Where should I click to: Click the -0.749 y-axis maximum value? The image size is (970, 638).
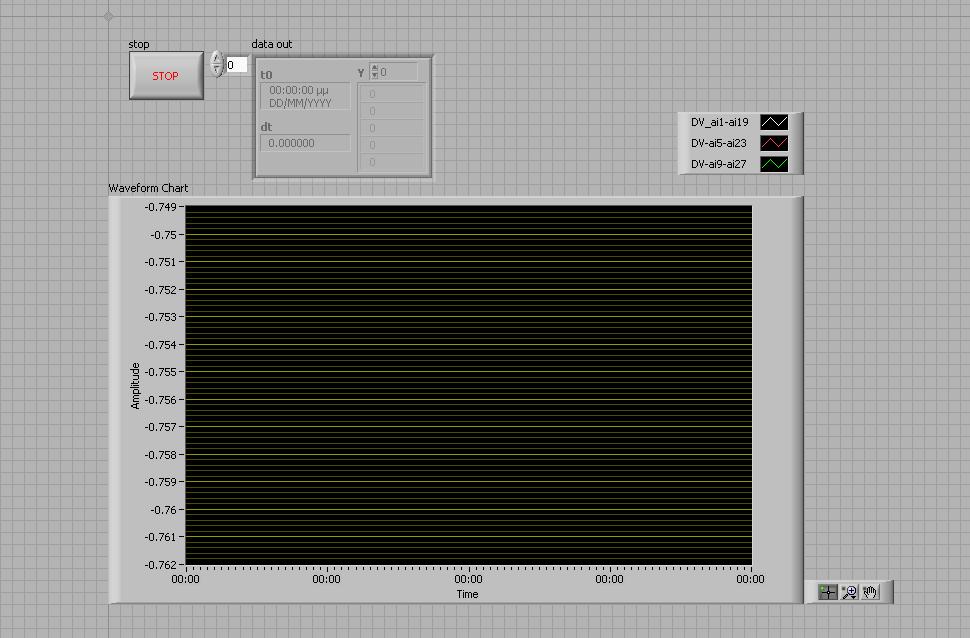point(161,207)
